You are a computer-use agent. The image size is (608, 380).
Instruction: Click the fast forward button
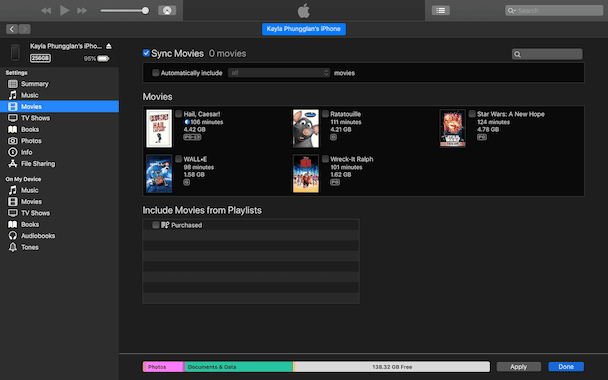point(82,10)
